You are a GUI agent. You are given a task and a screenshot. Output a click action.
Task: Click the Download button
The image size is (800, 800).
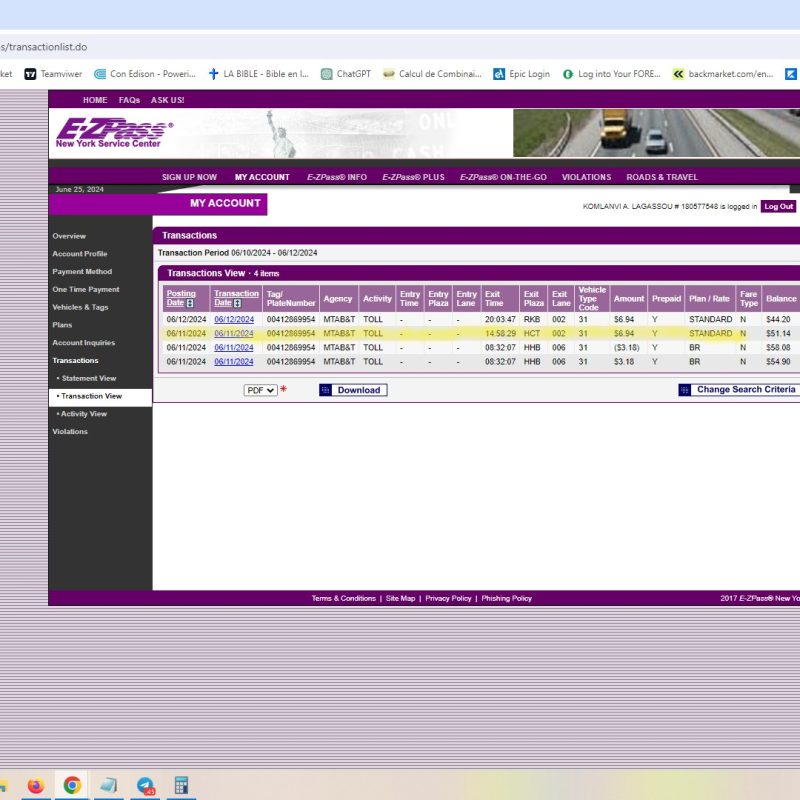pos(353,390)
